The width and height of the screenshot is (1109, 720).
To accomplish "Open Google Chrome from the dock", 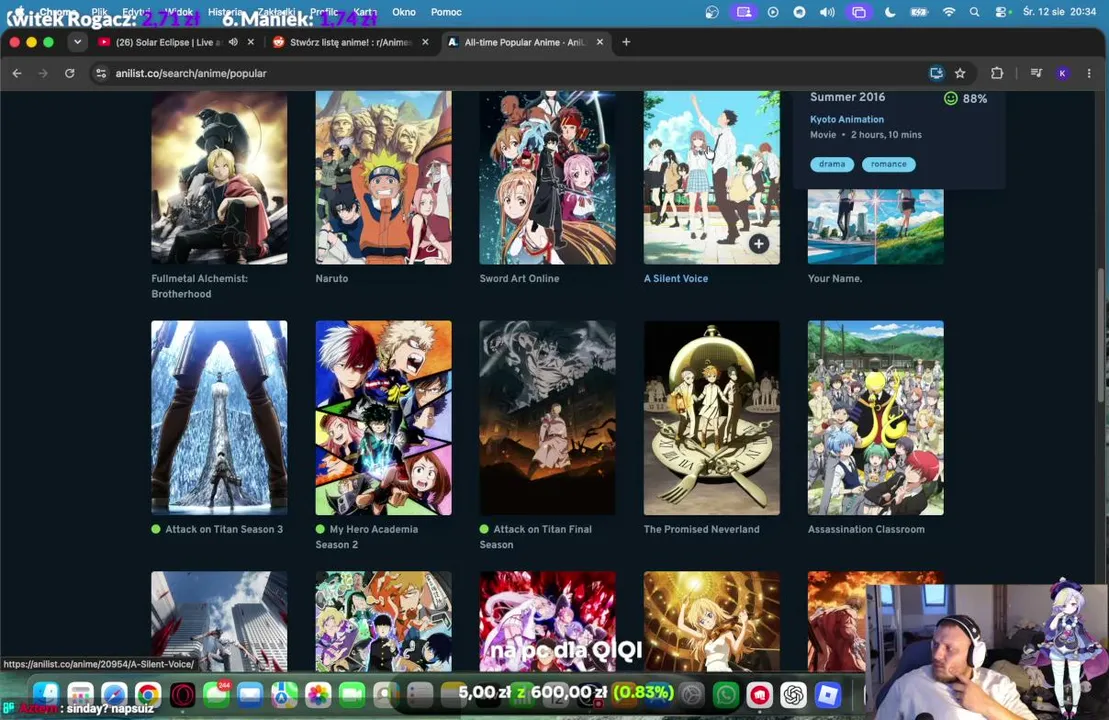I will coord(148,695).
